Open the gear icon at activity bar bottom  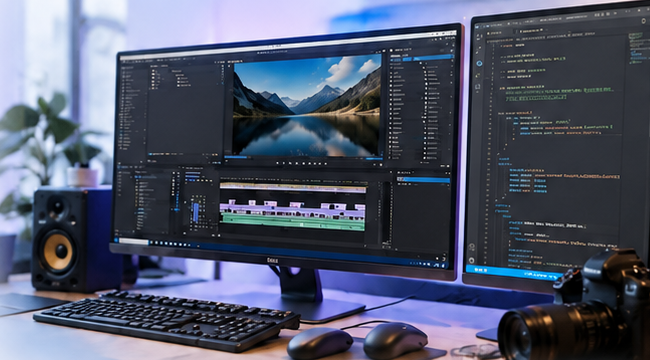471,260
